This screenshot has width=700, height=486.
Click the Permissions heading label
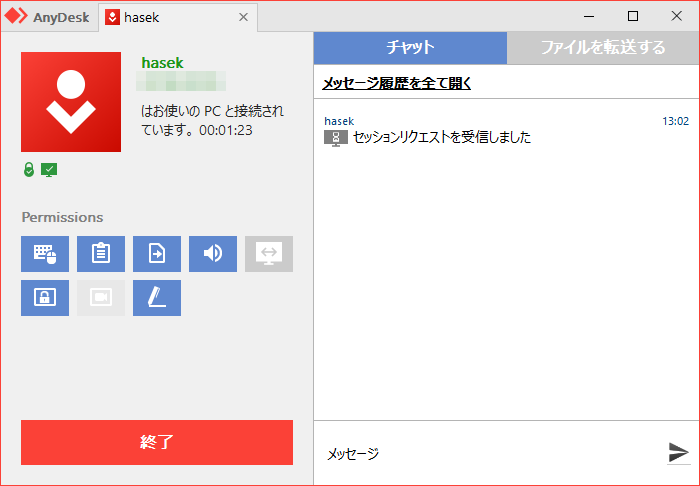(62, 217)
